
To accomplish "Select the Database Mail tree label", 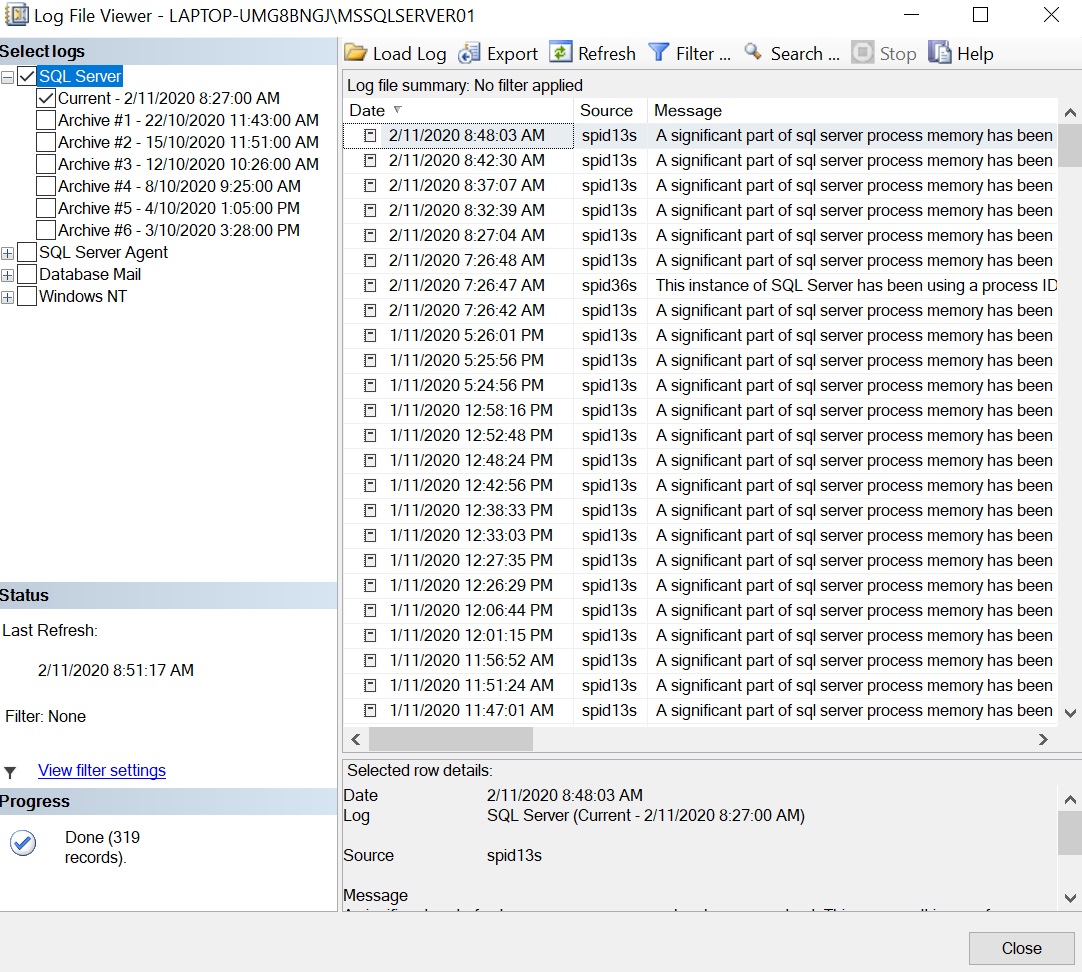I will pos(90,275).
